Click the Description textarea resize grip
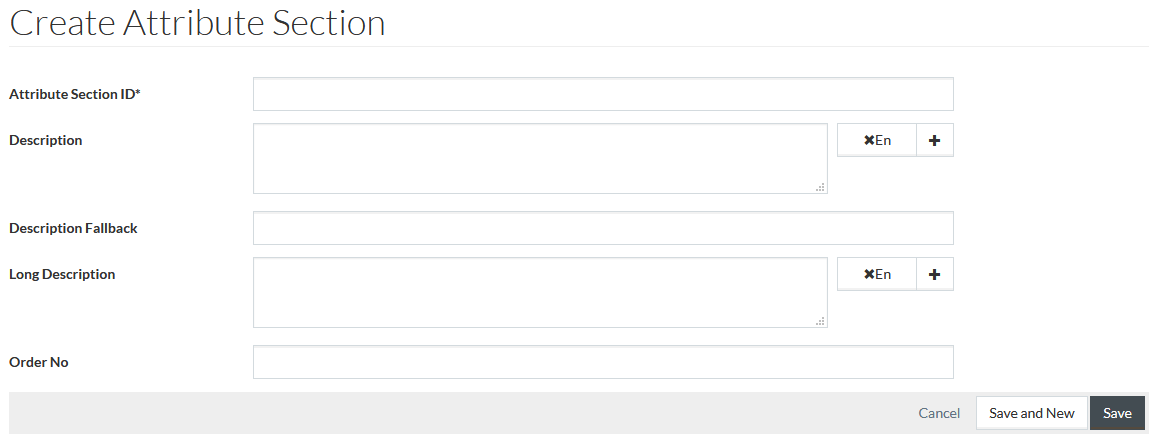This screenshot has width=1154, height=438. coord(820,188)
